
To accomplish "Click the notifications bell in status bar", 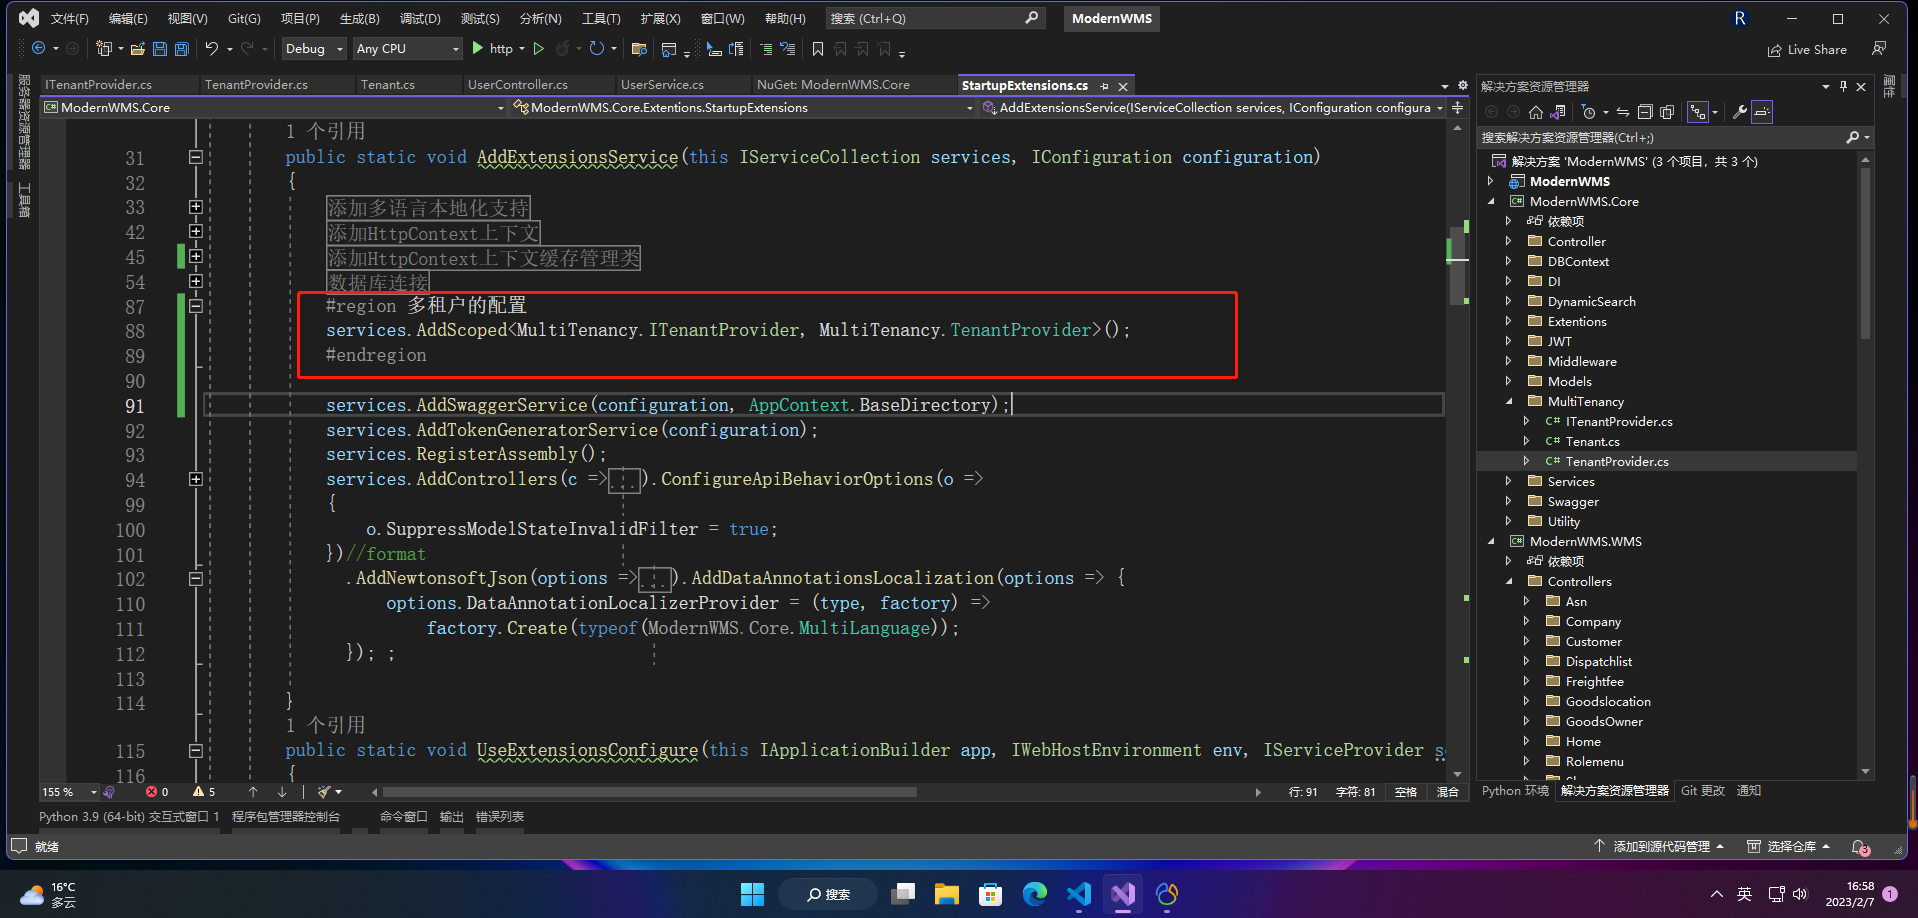I will pos(1860,846).
